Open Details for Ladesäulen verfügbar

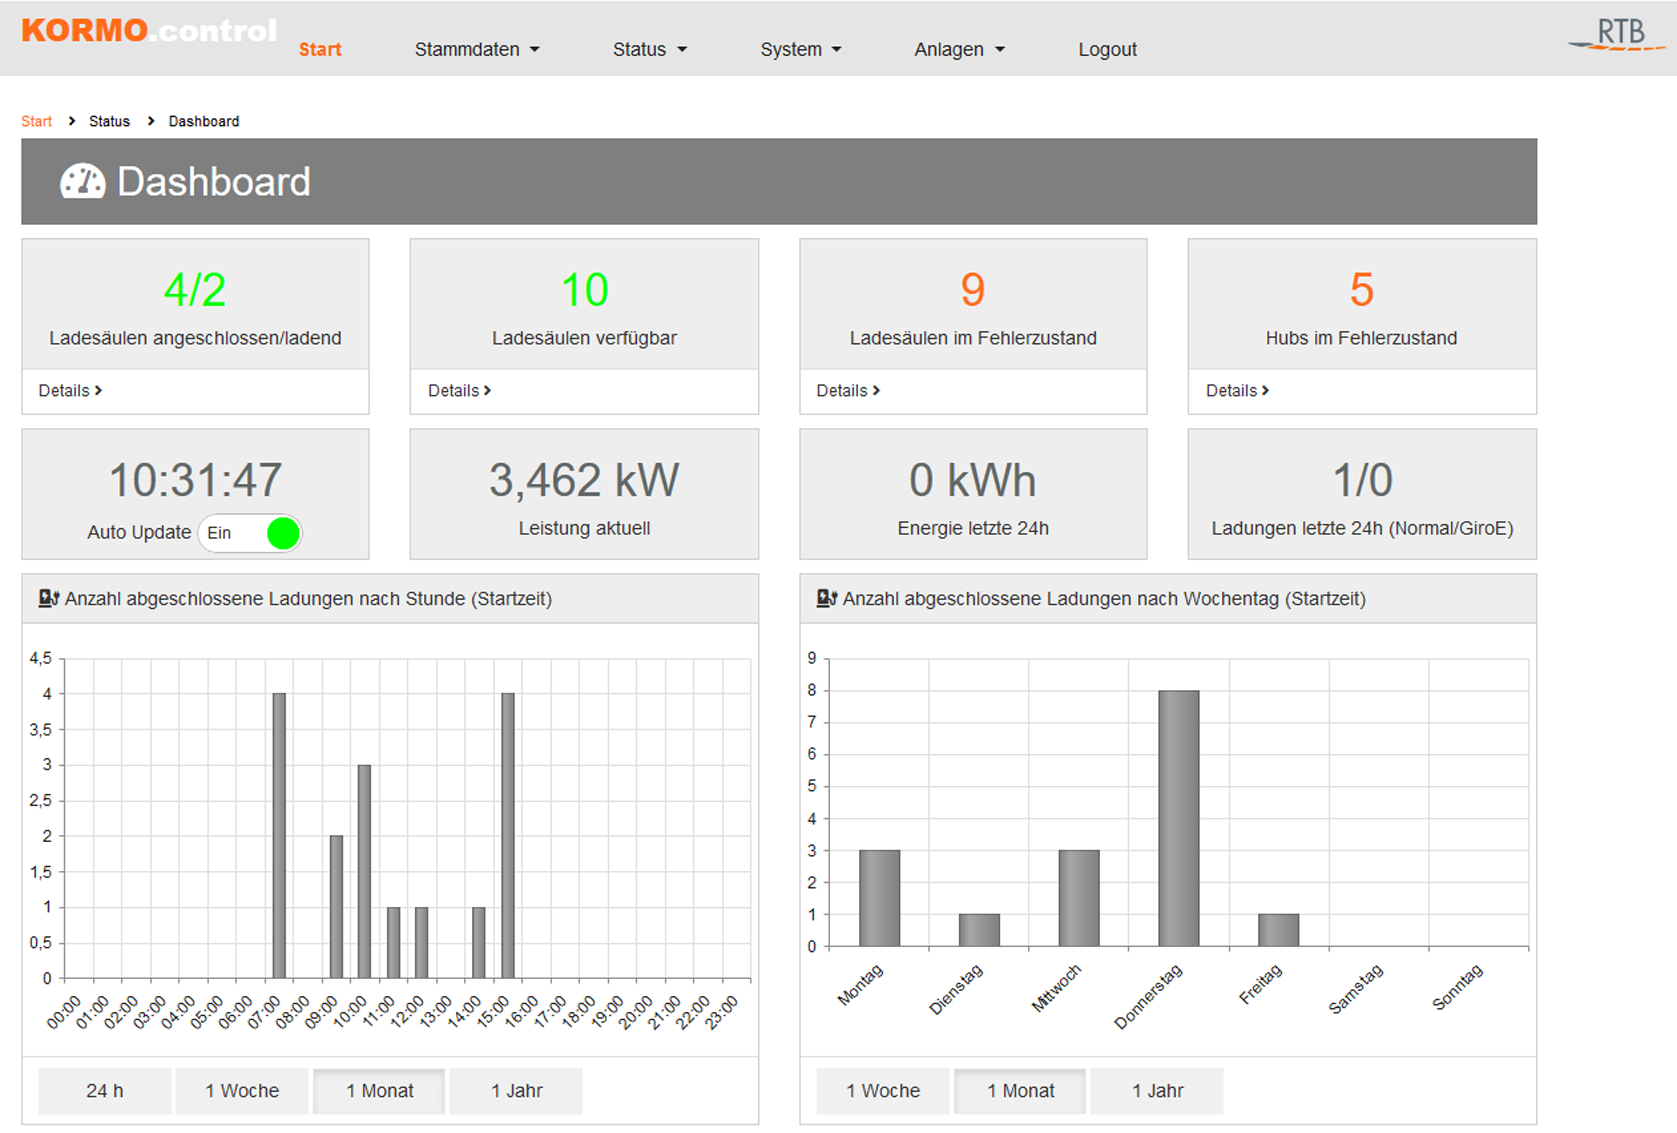pyautogui.click(x=459, y=391)
